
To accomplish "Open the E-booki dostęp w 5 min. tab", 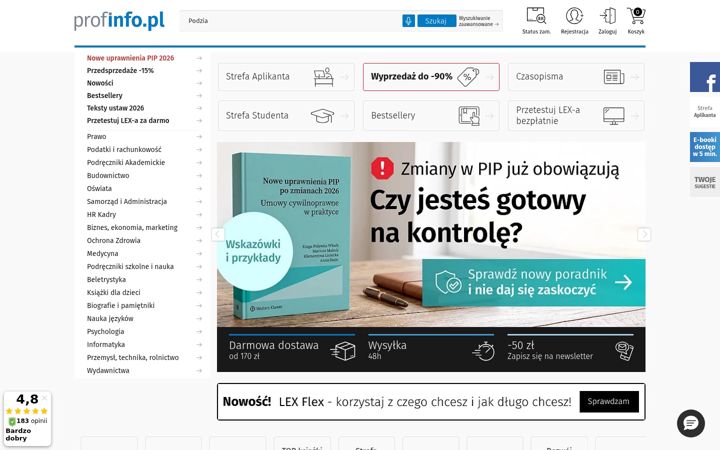I will [705, 146].
